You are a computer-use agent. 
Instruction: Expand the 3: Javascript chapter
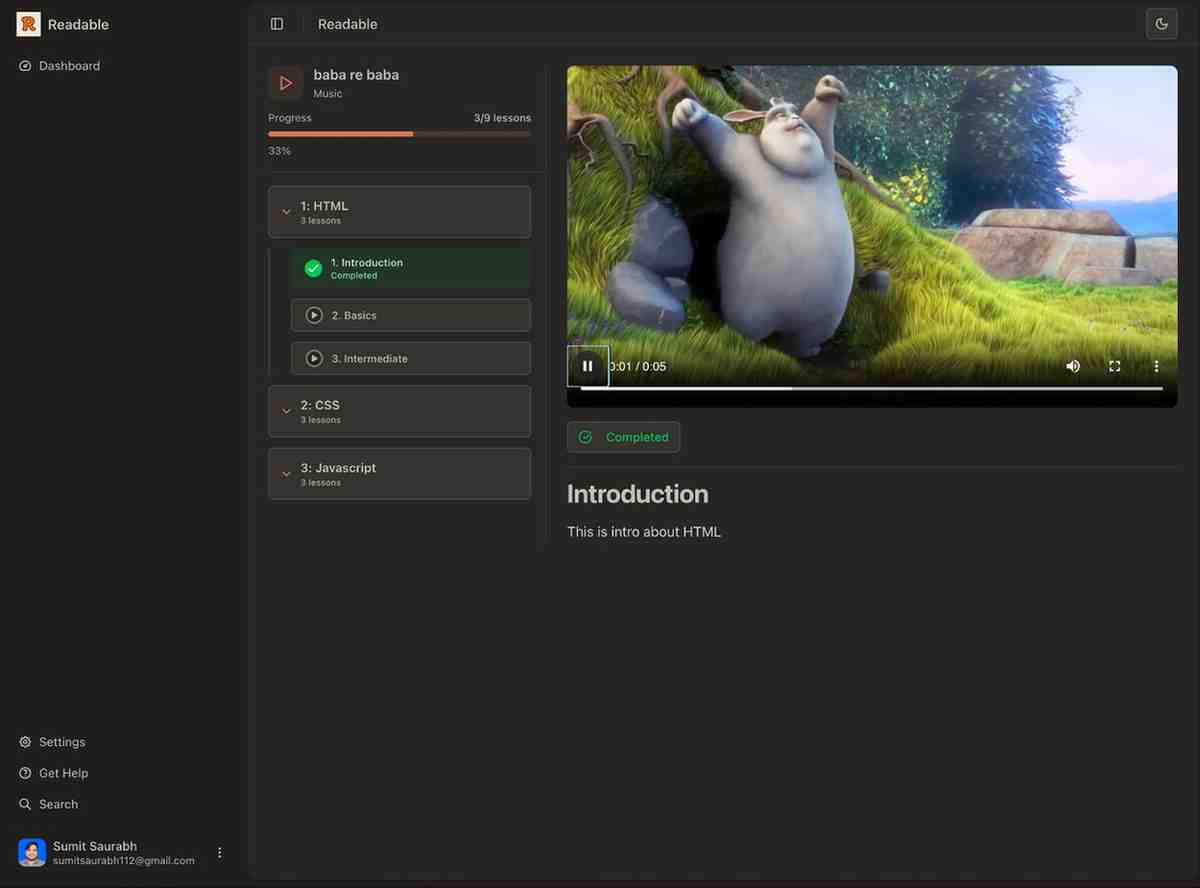[x=399, y=474]
